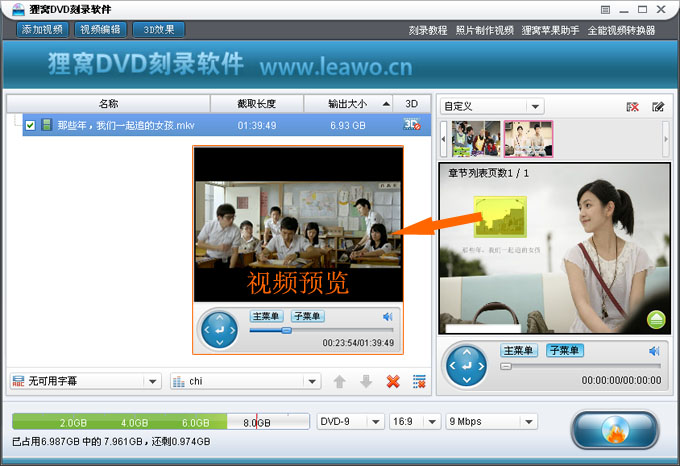Open the title bar menu icon
680x466 pixels.
[605, 10]
